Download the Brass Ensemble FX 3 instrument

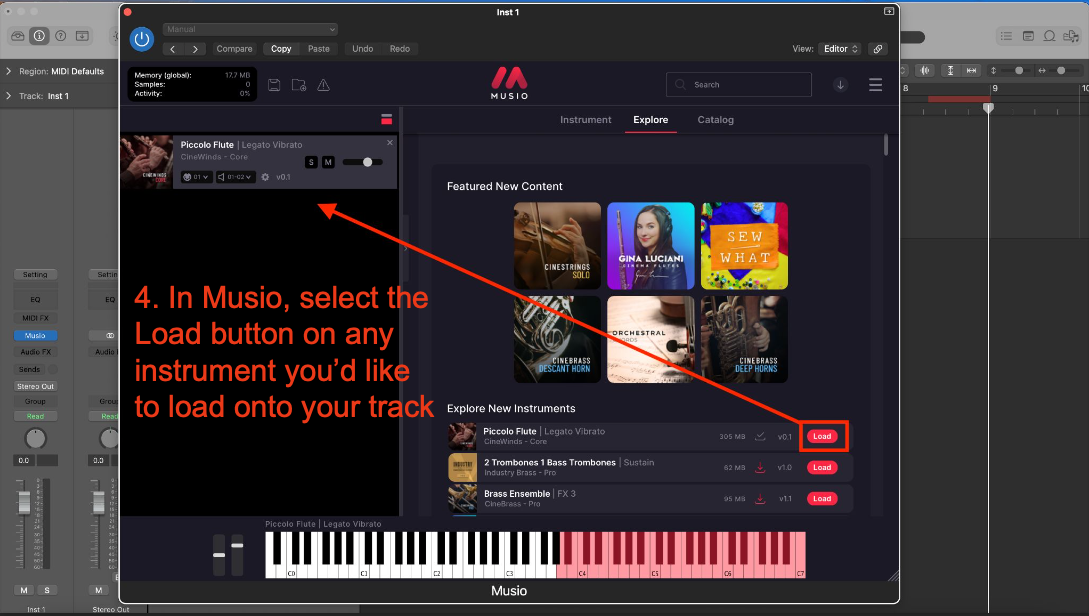(x=760, y=499)
